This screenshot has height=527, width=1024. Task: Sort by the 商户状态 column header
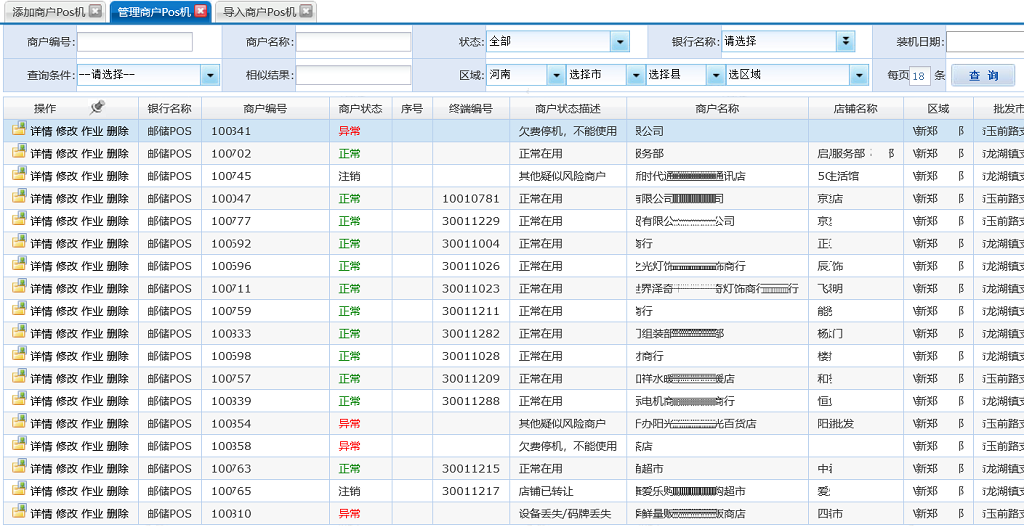360,108
